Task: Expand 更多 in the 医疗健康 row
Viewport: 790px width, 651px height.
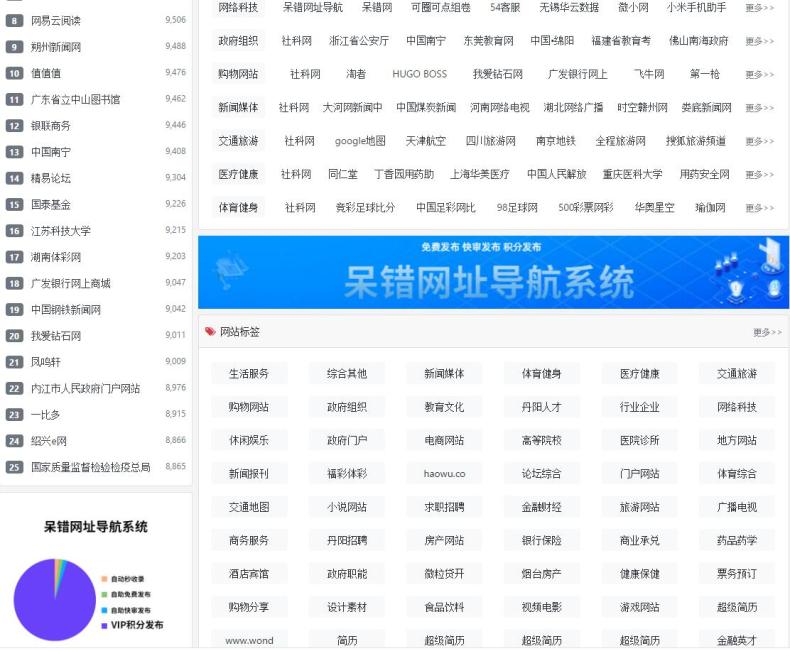Action: [x=759, y=174]
